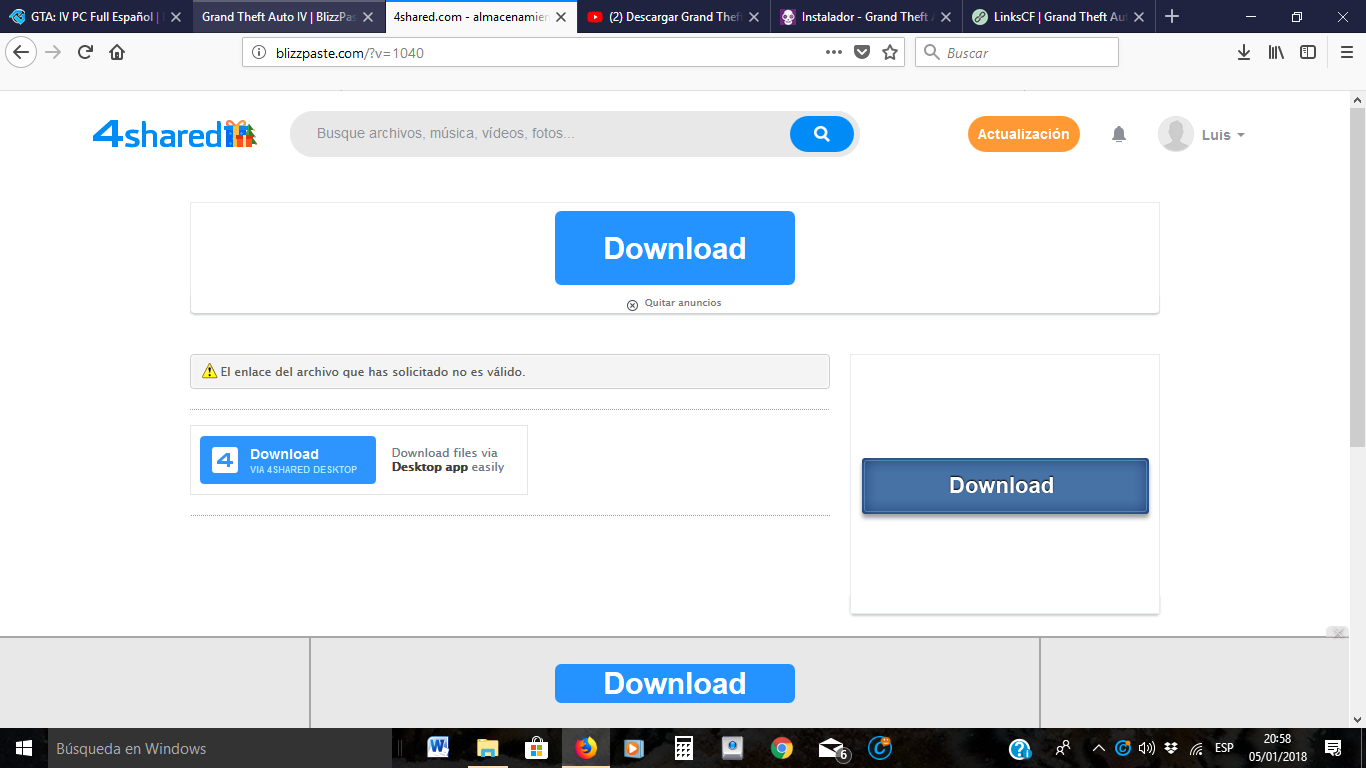Image resolution: width=1366 pixels, height=768 pixels.
Task: Close the 4shared.com tab
Action: click(x=561, y=17)
